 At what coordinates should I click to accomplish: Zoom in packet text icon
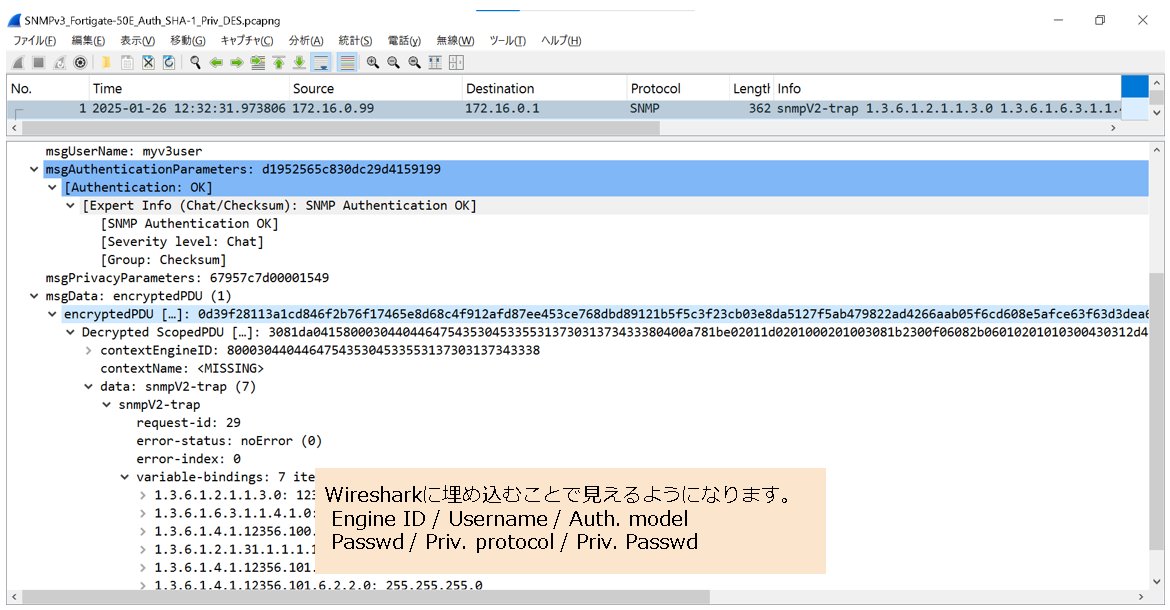point(372,63)
